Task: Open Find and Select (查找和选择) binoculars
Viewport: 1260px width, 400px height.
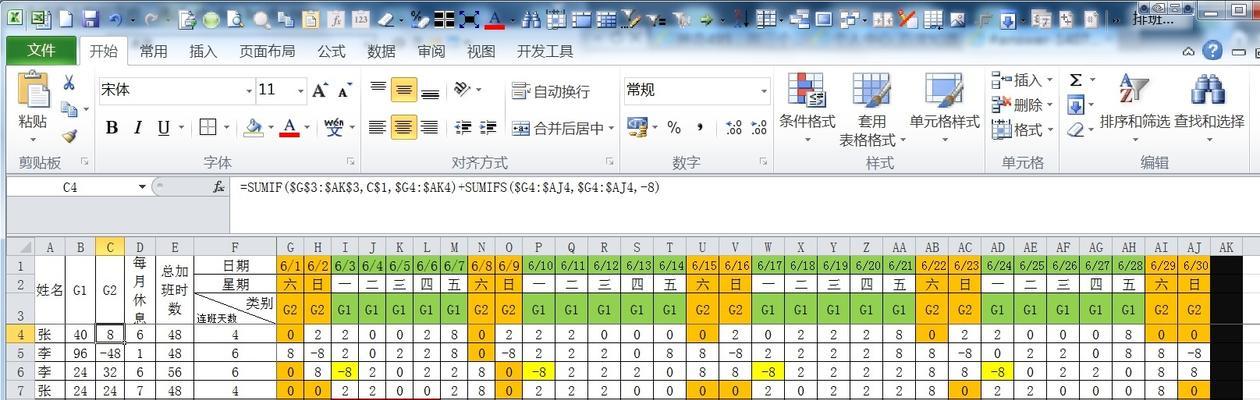Action: point(1209,108)
